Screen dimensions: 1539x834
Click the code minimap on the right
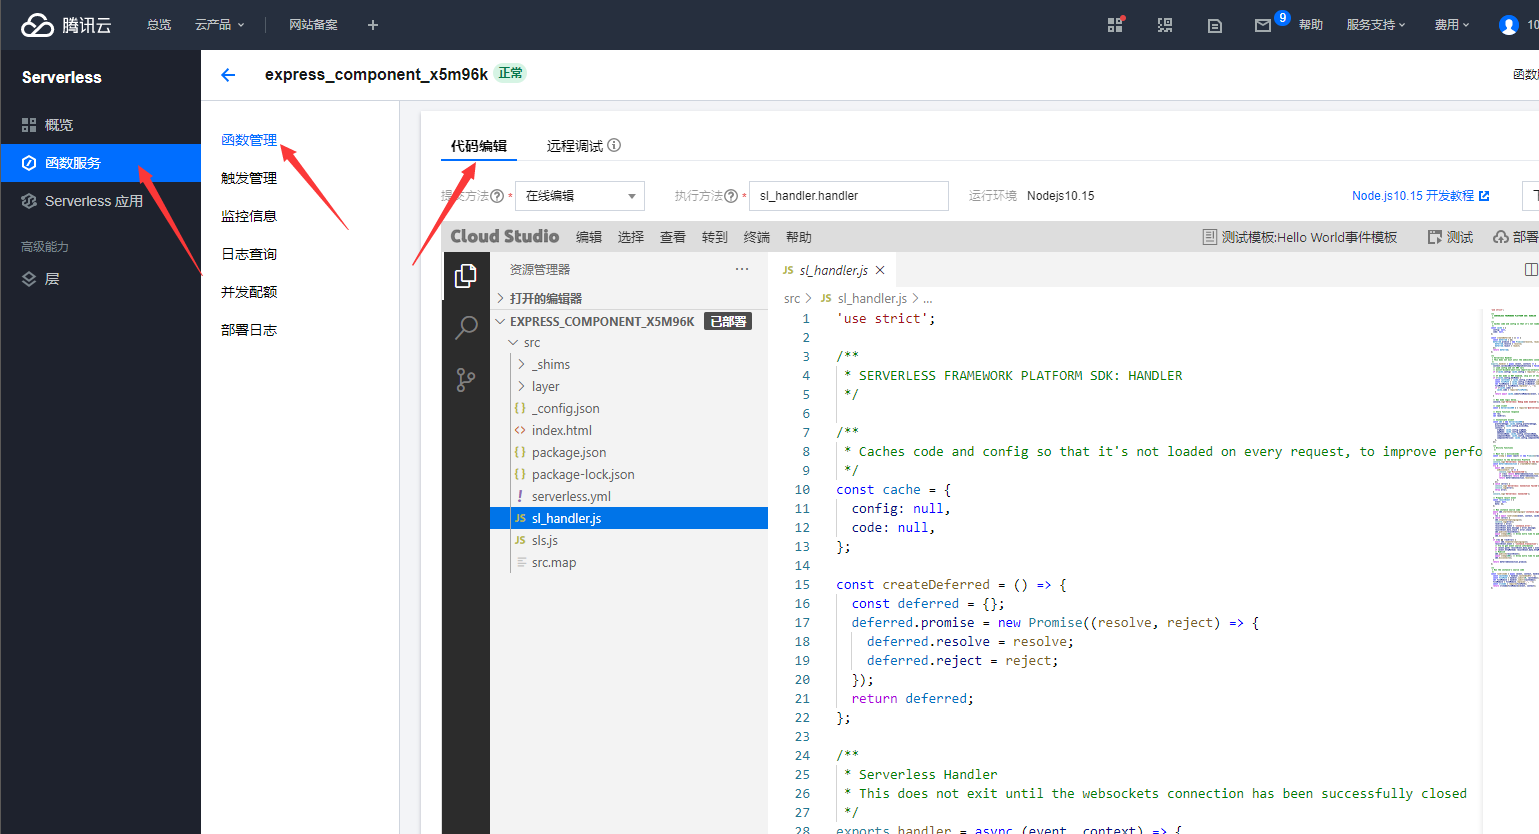coord(1514,450)
